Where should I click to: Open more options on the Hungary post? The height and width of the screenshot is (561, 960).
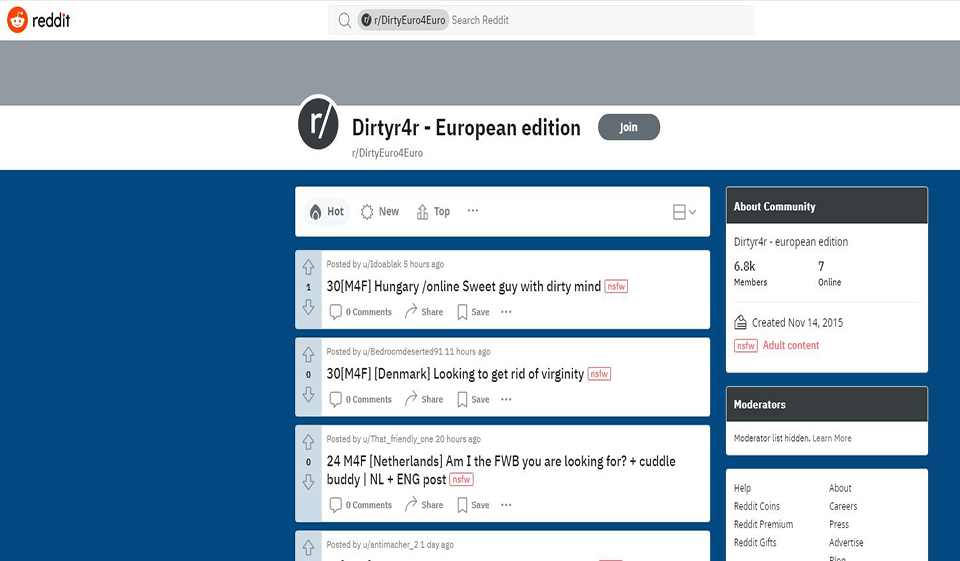coord(506,312)
